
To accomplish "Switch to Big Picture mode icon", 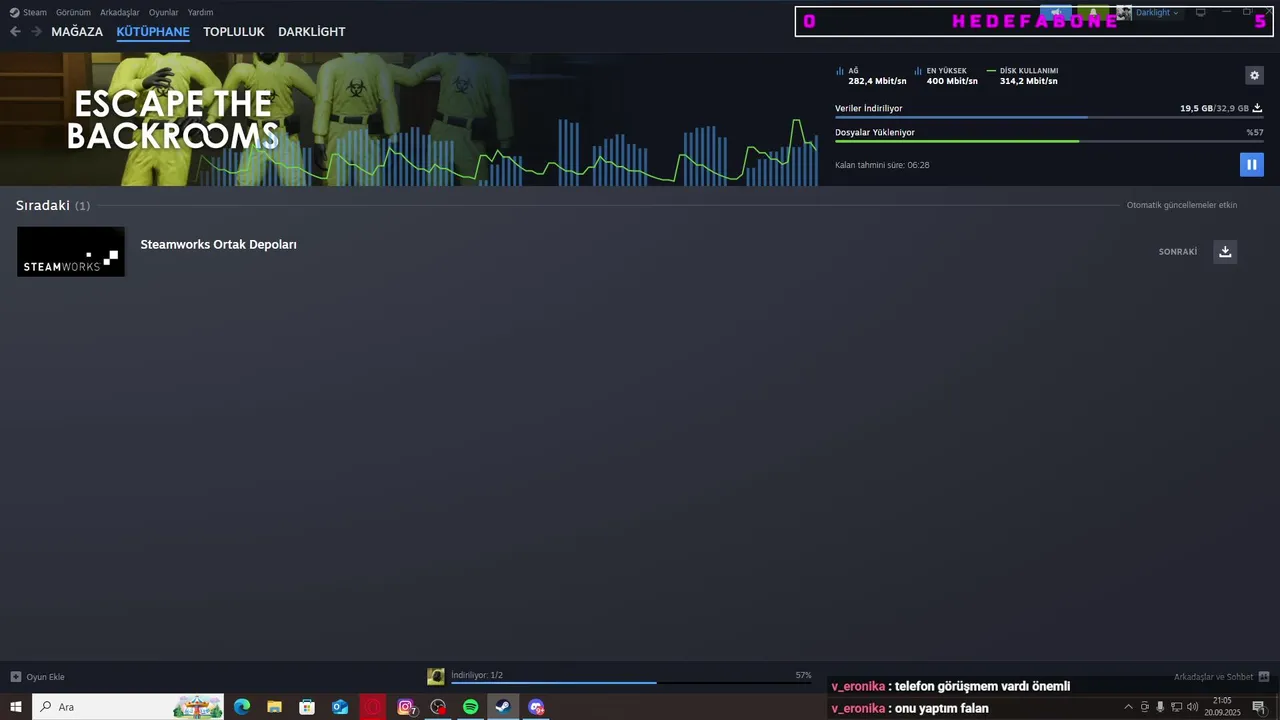I will (1201, 12).
